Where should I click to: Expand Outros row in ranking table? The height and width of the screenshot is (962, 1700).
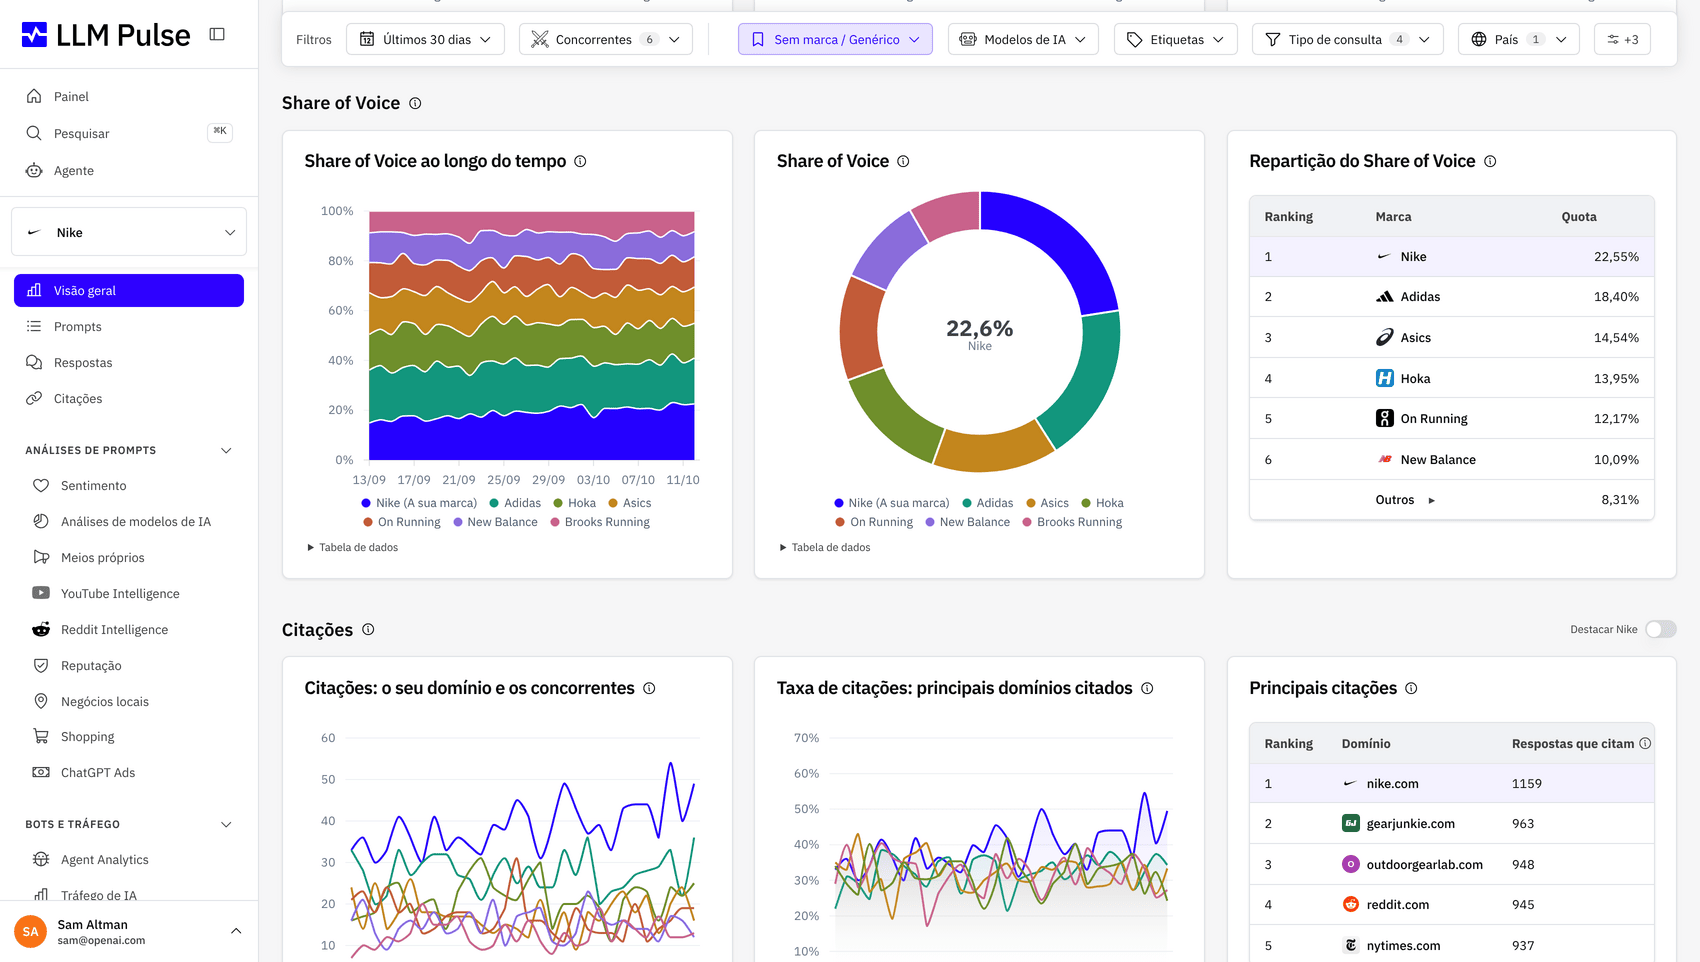1451,500
